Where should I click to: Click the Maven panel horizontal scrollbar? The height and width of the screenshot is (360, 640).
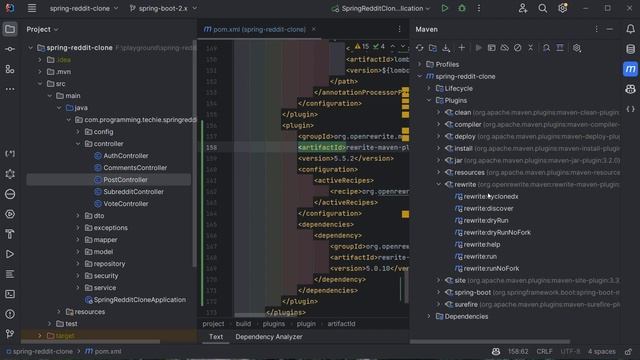490,342
